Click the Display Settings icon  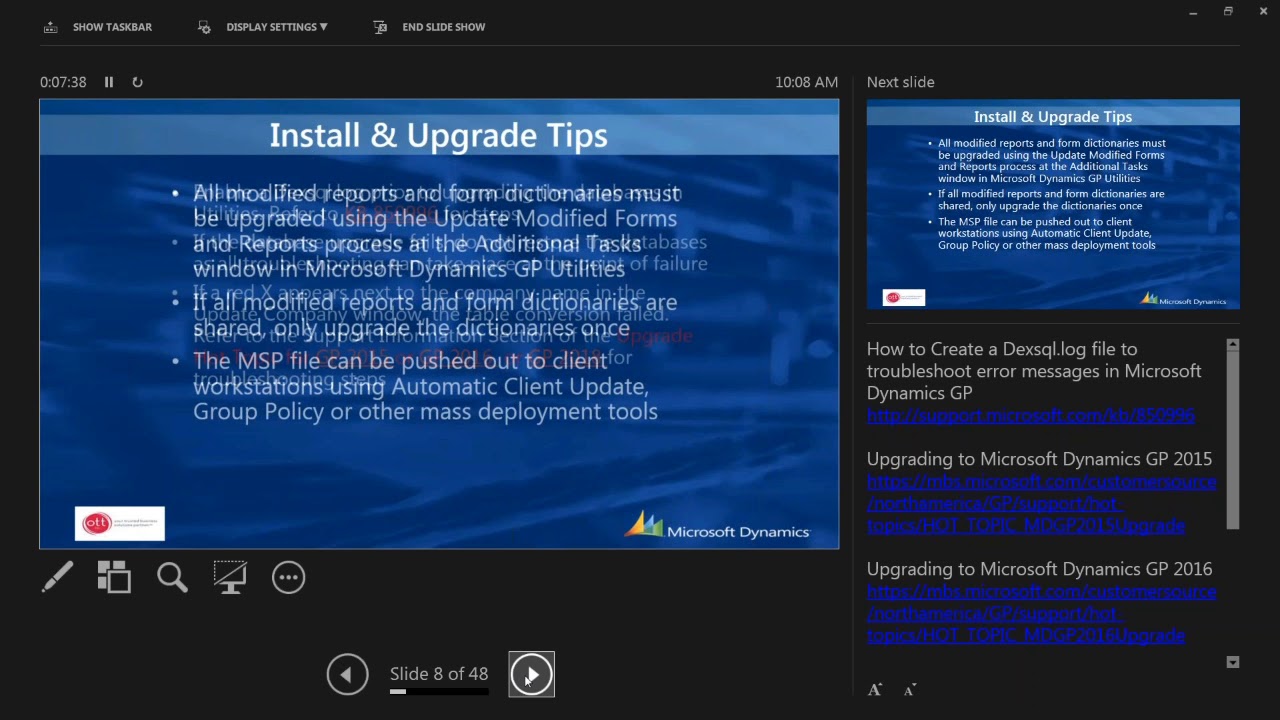point(204,27)
